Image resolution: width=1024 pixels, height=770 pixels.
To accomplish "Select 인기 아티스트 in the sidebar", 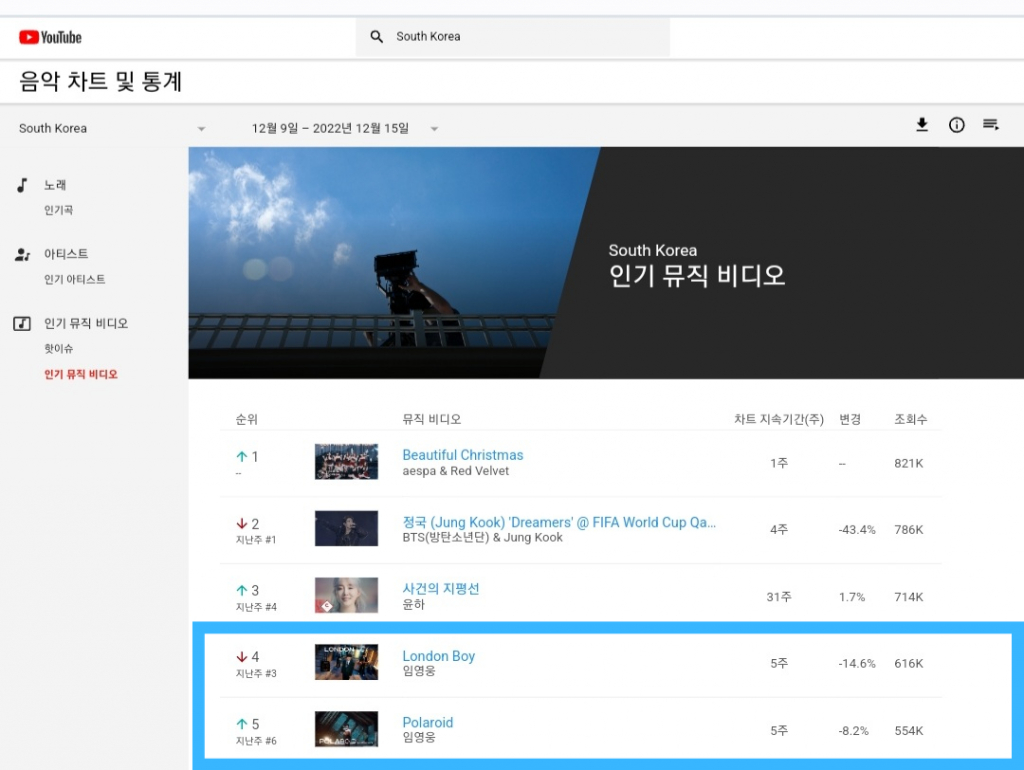I will click(x=74, y=279).
